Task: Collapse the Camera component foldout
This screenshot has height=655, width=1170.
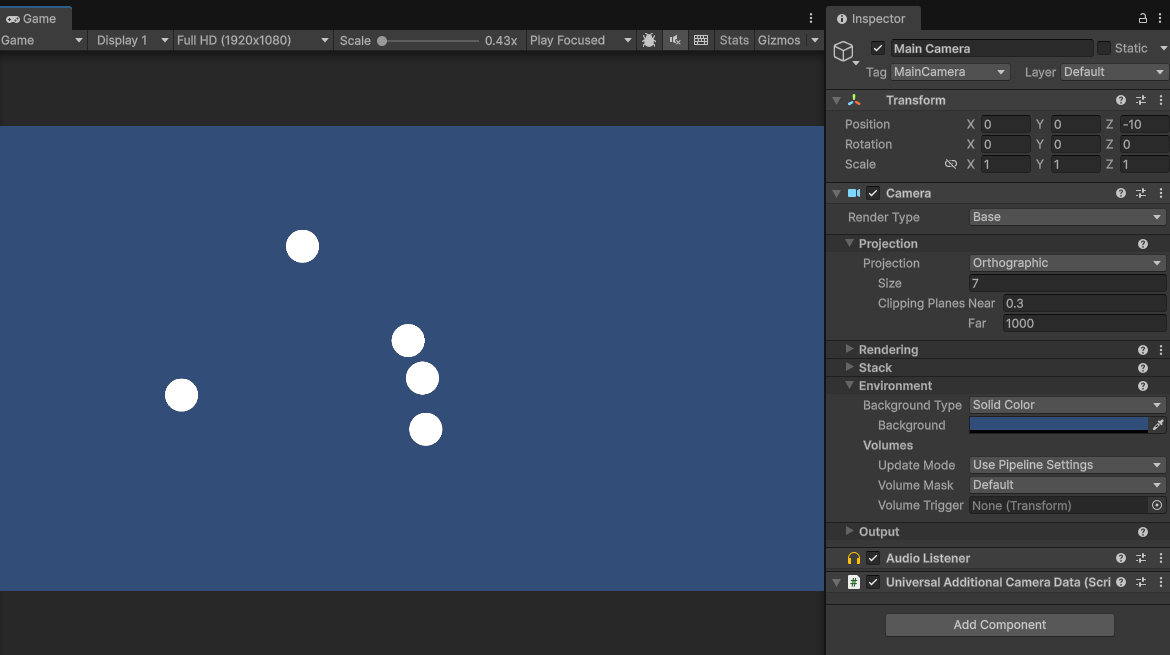Action: click(836, 193)
